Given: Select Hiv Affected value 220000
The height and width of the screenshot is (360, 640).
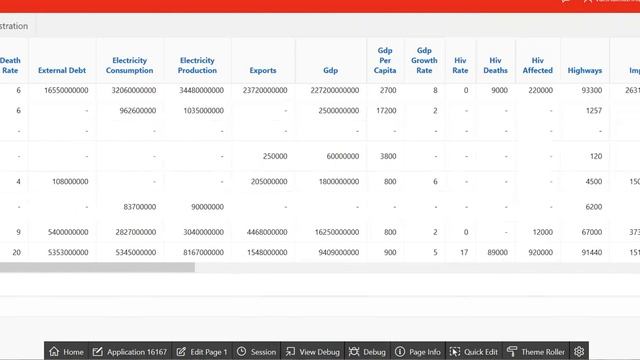Looking at the screenshot, I should pos(540,90).
